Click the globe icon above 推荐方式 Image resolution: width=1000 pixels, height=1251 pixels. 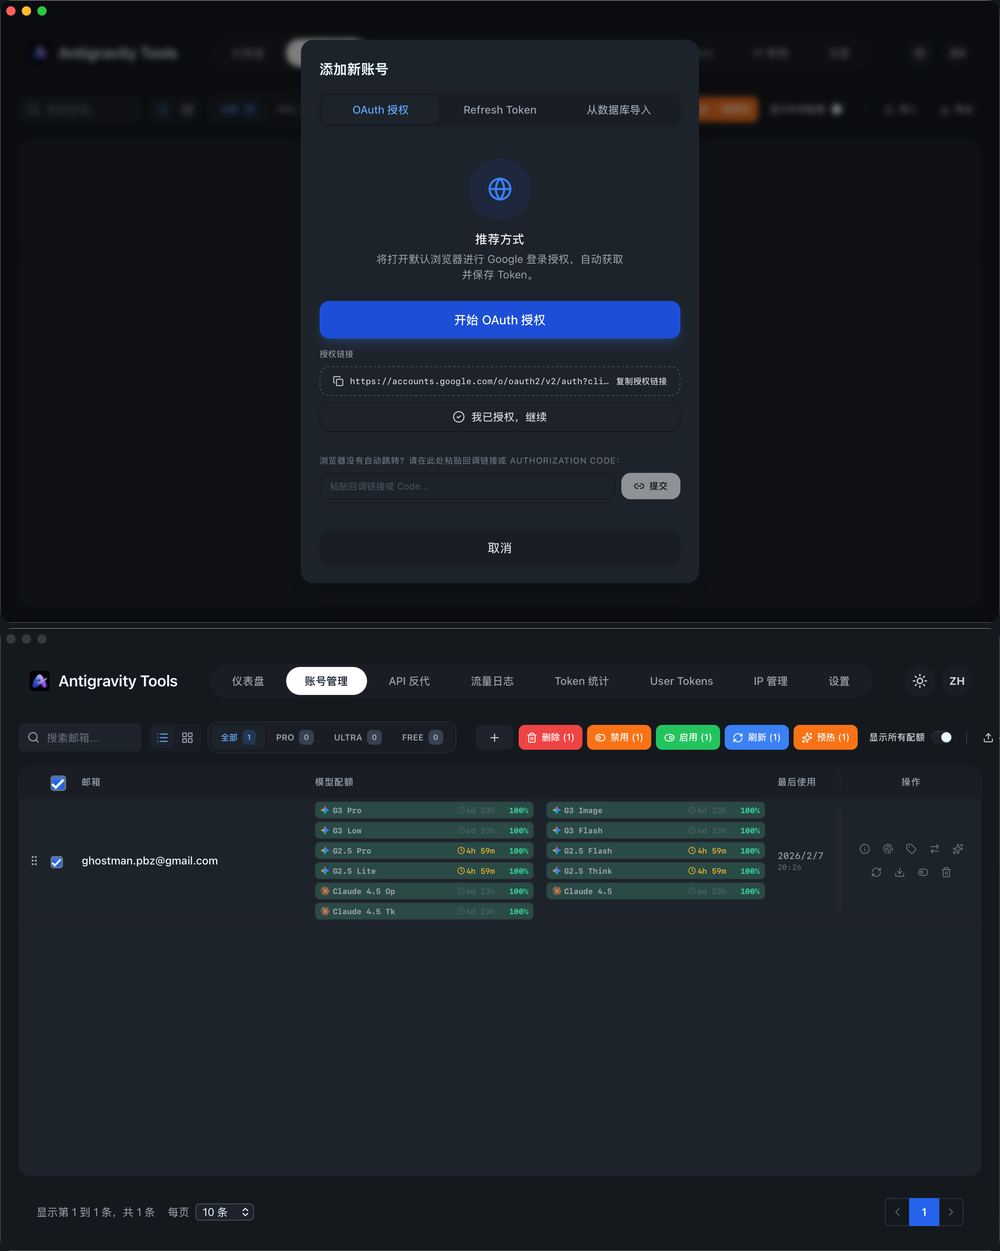[x=499, y=189]
